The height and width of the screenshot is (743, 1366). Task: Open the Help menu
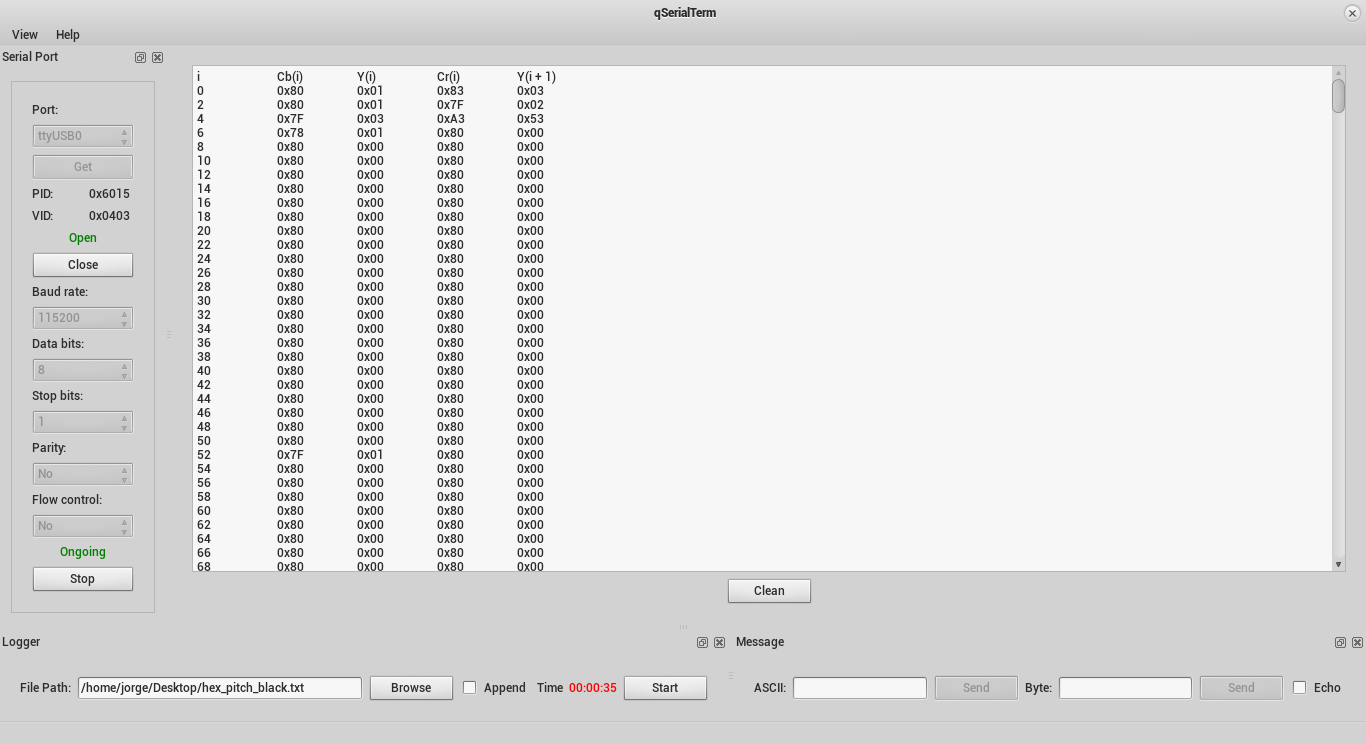[x=67, y=34]
